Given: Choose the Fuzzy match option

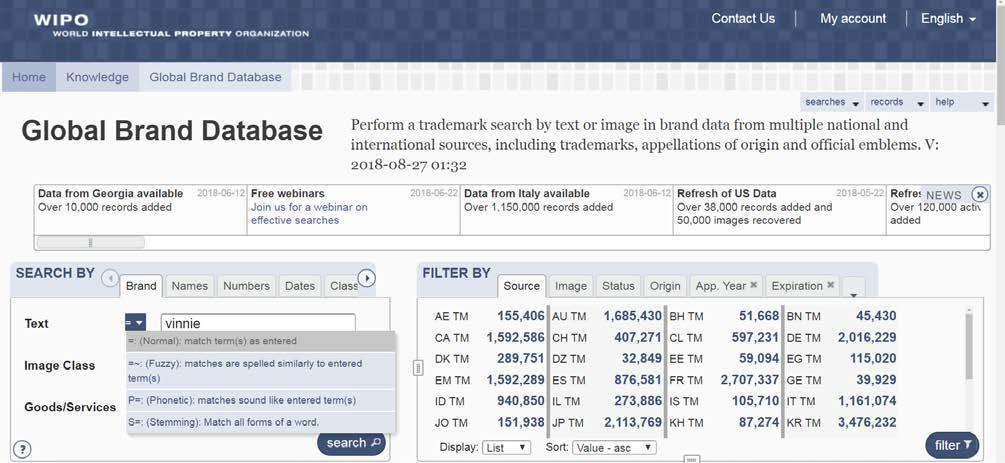Looking at the screenshot, I should [x=261, y=371].
